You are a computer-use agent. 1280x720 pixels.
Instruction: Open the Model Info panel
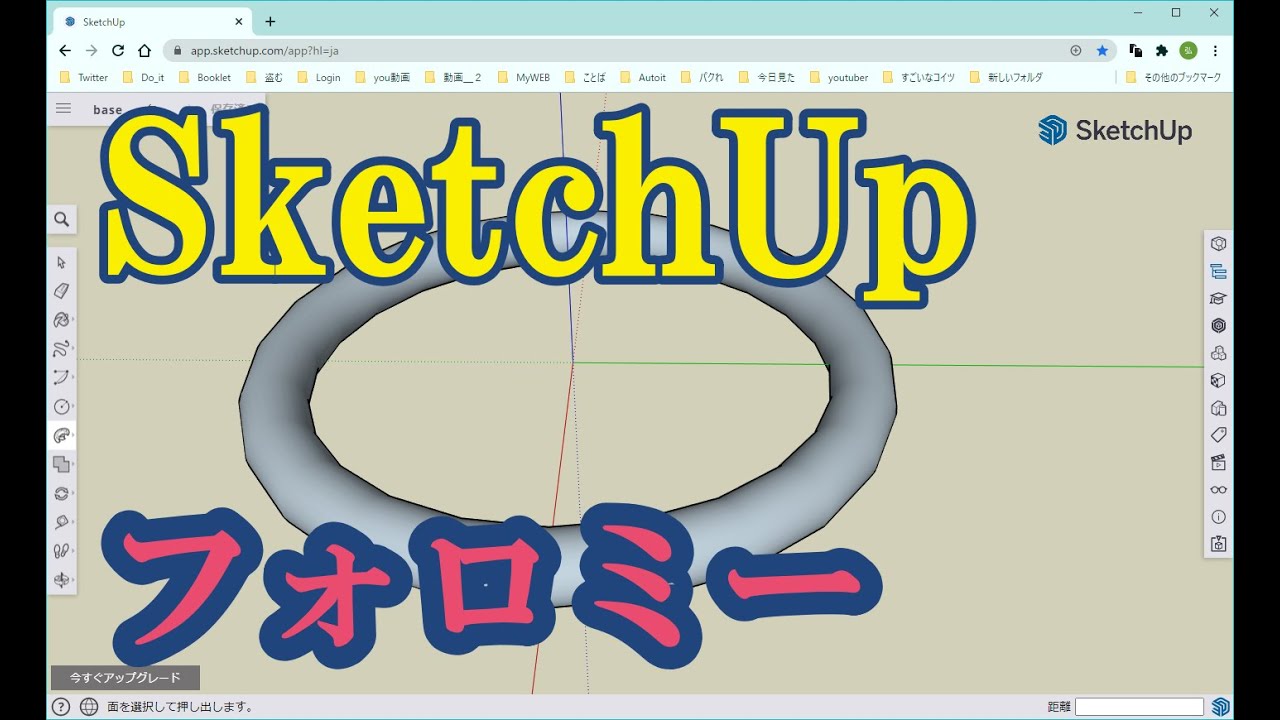pos(1218,517)
